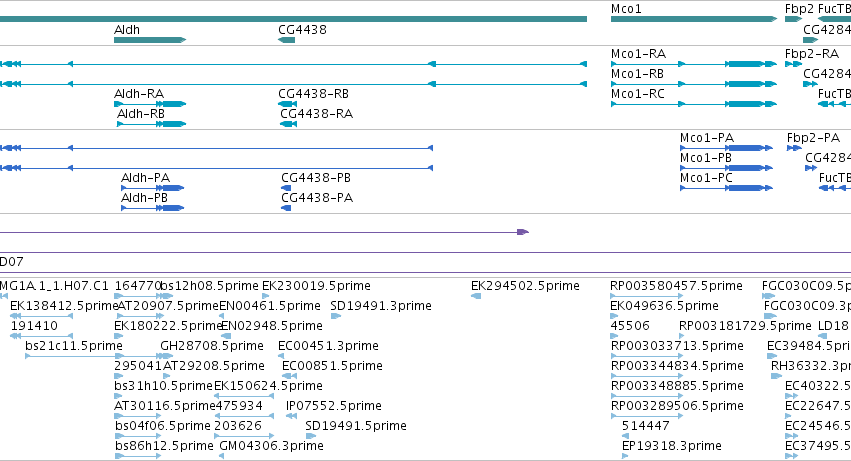Click the CG4438-RB transcript feature
This screenshot has height=461, width=851.
(287, 104)
